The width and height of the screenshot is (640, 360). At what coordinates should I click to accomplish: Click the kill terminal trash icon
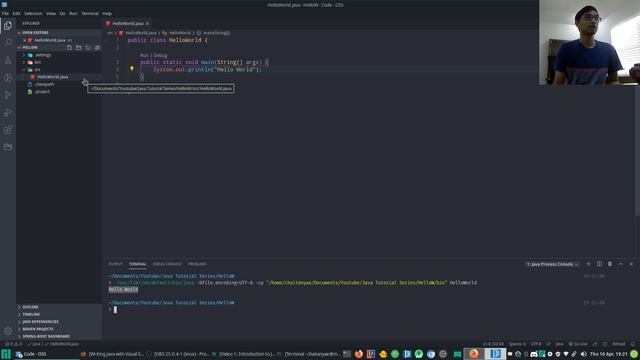(x=610, y=264)
